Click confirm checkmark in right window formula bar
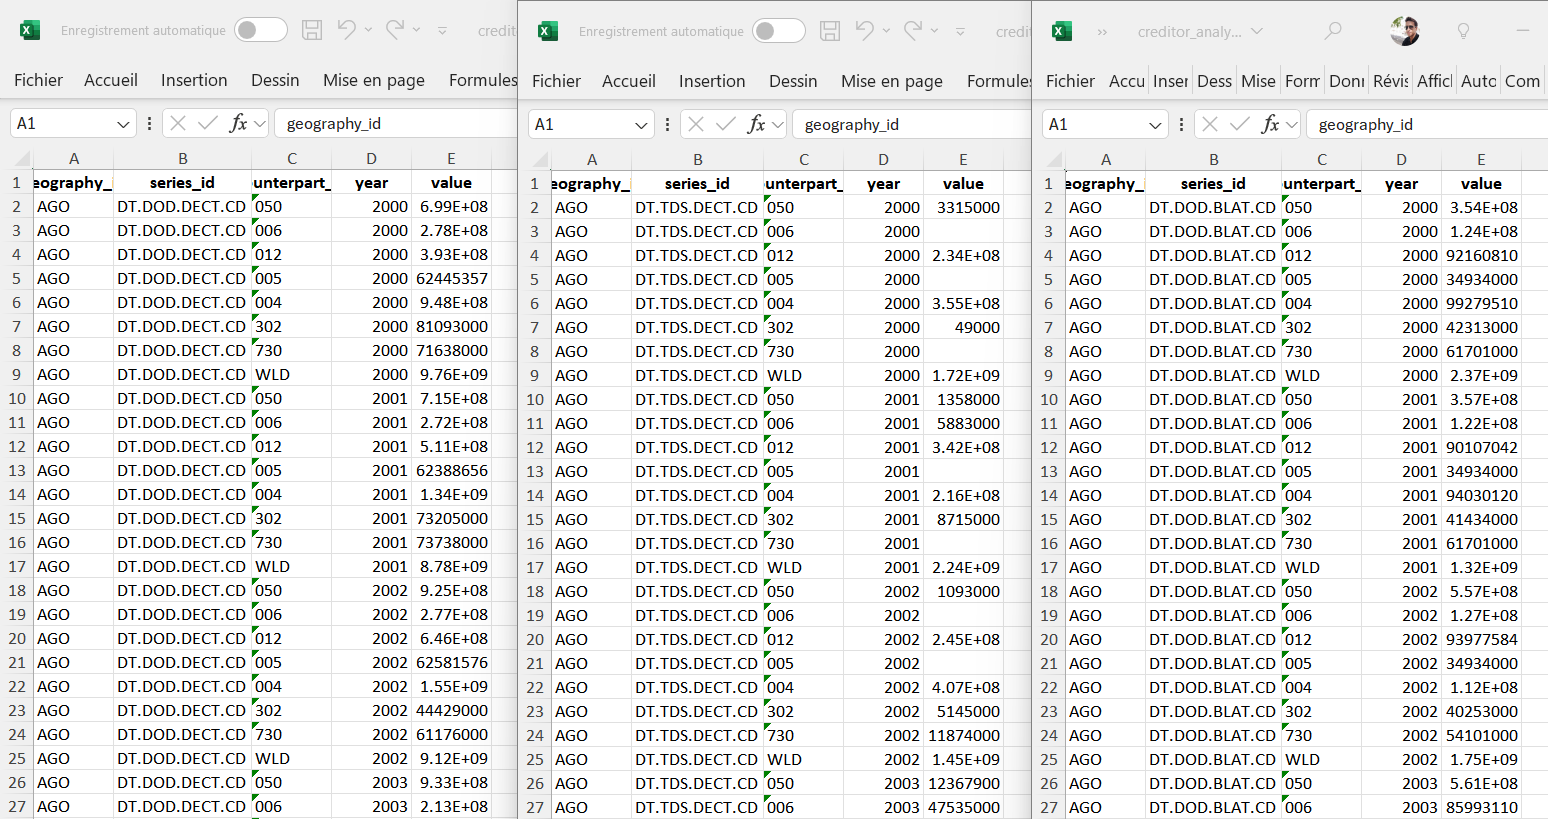The height and width of the screenshot is (819, 1548). pyautogui.click(x=1240, y=124)
